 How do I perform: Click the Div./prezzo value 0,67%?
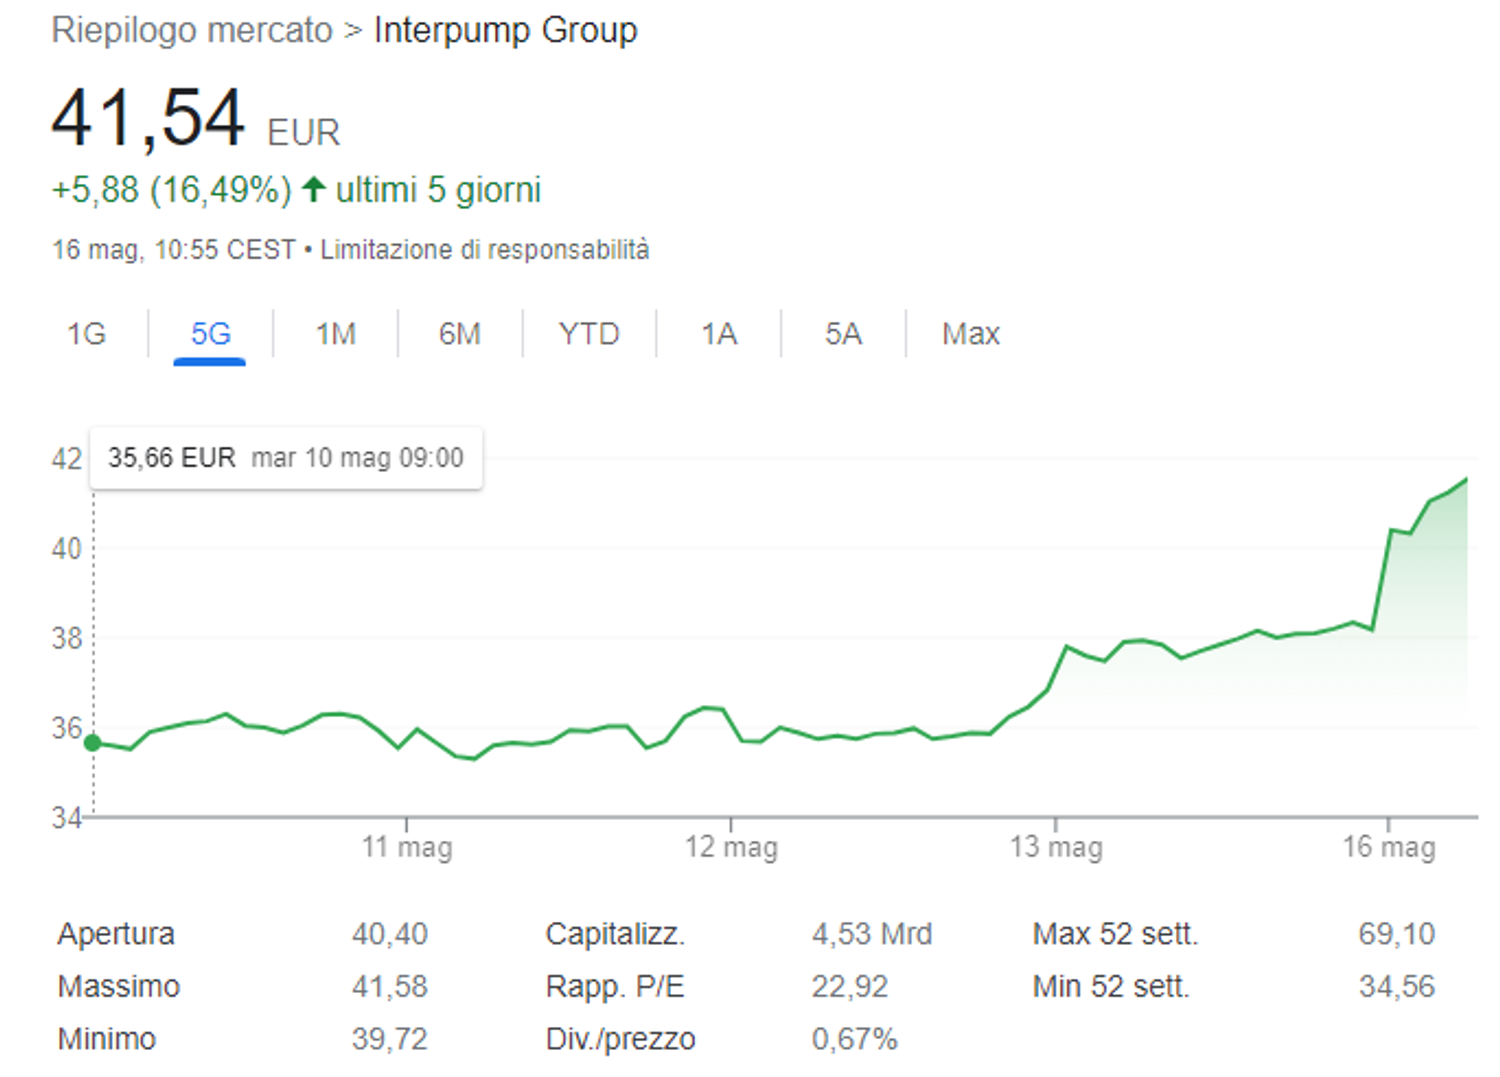[x=855, y=1040]
